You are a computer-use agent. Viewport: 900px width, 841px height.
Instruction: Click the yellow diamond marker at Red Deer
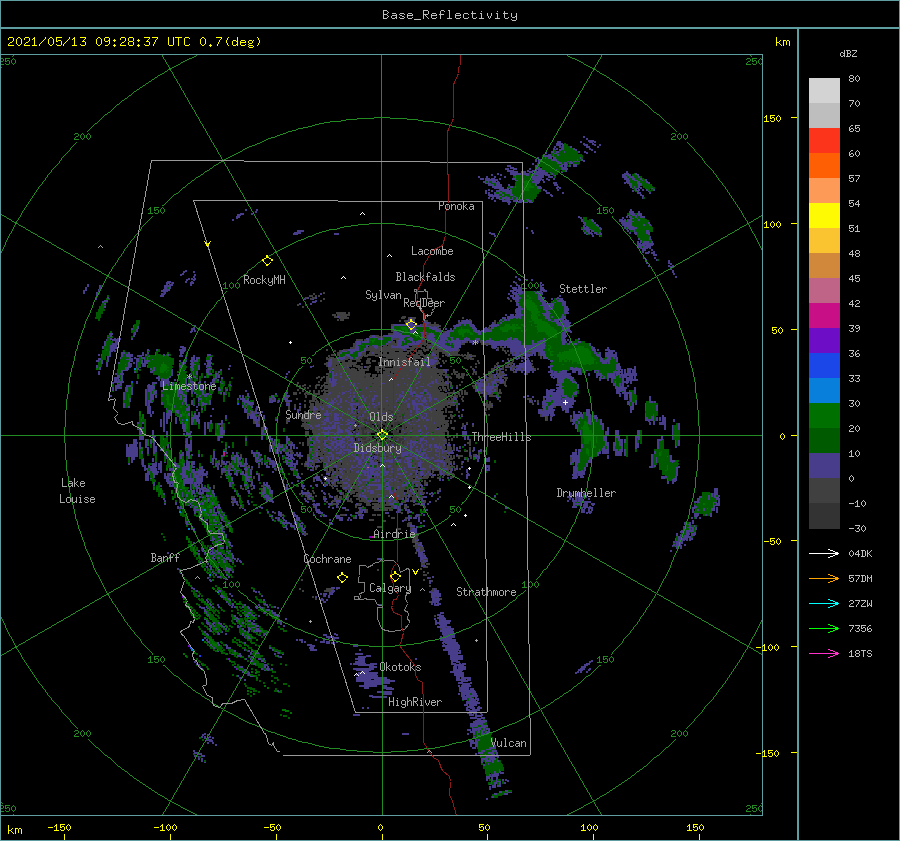pos(411,325)
